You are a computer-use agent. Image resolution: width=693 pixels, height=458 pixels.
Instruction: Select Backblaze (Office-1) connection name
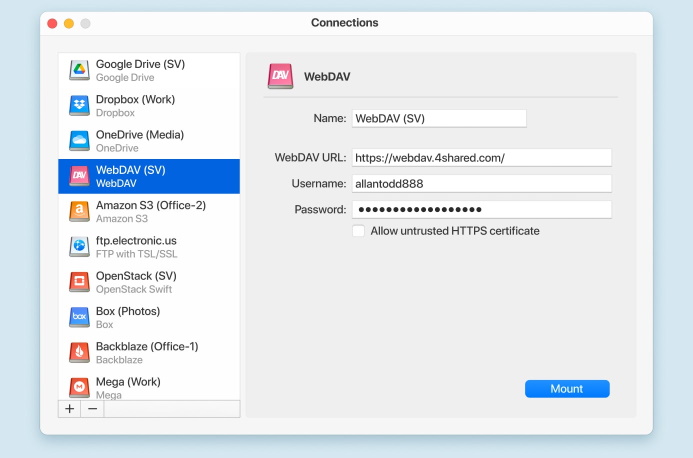click(147, 347)
